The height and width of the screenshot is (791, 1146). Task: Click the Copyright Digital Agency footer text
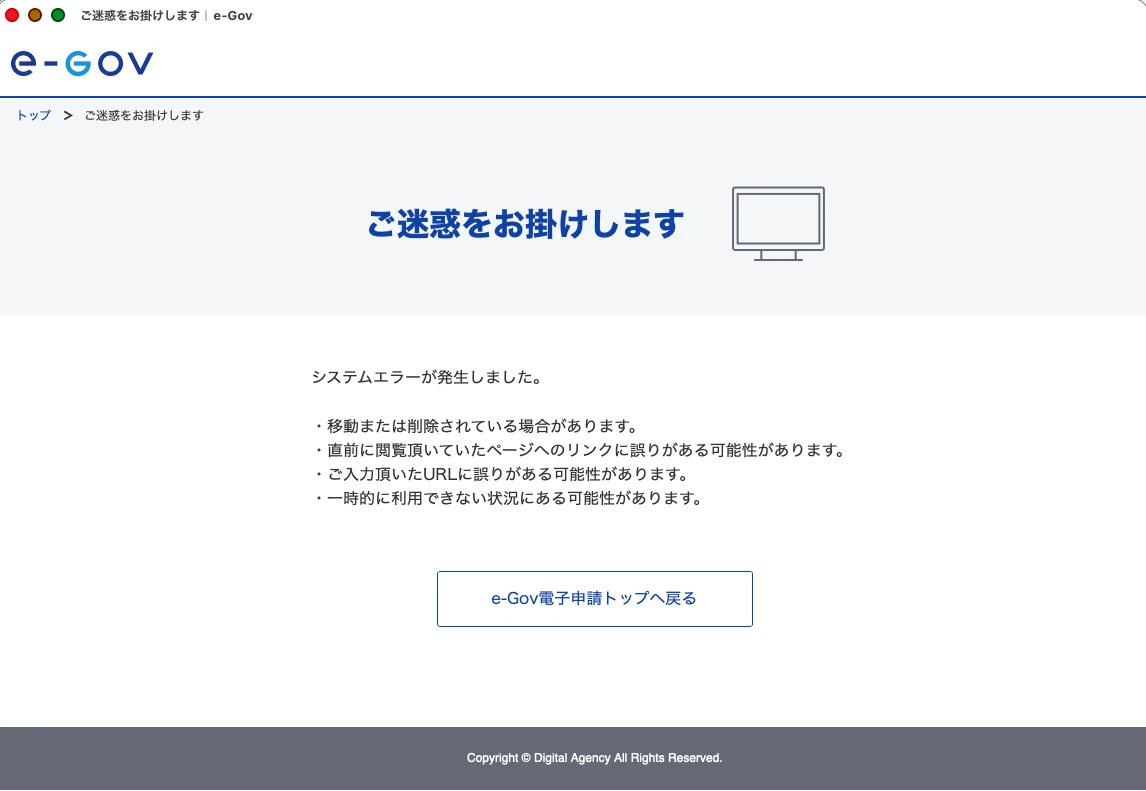[594, 758]
